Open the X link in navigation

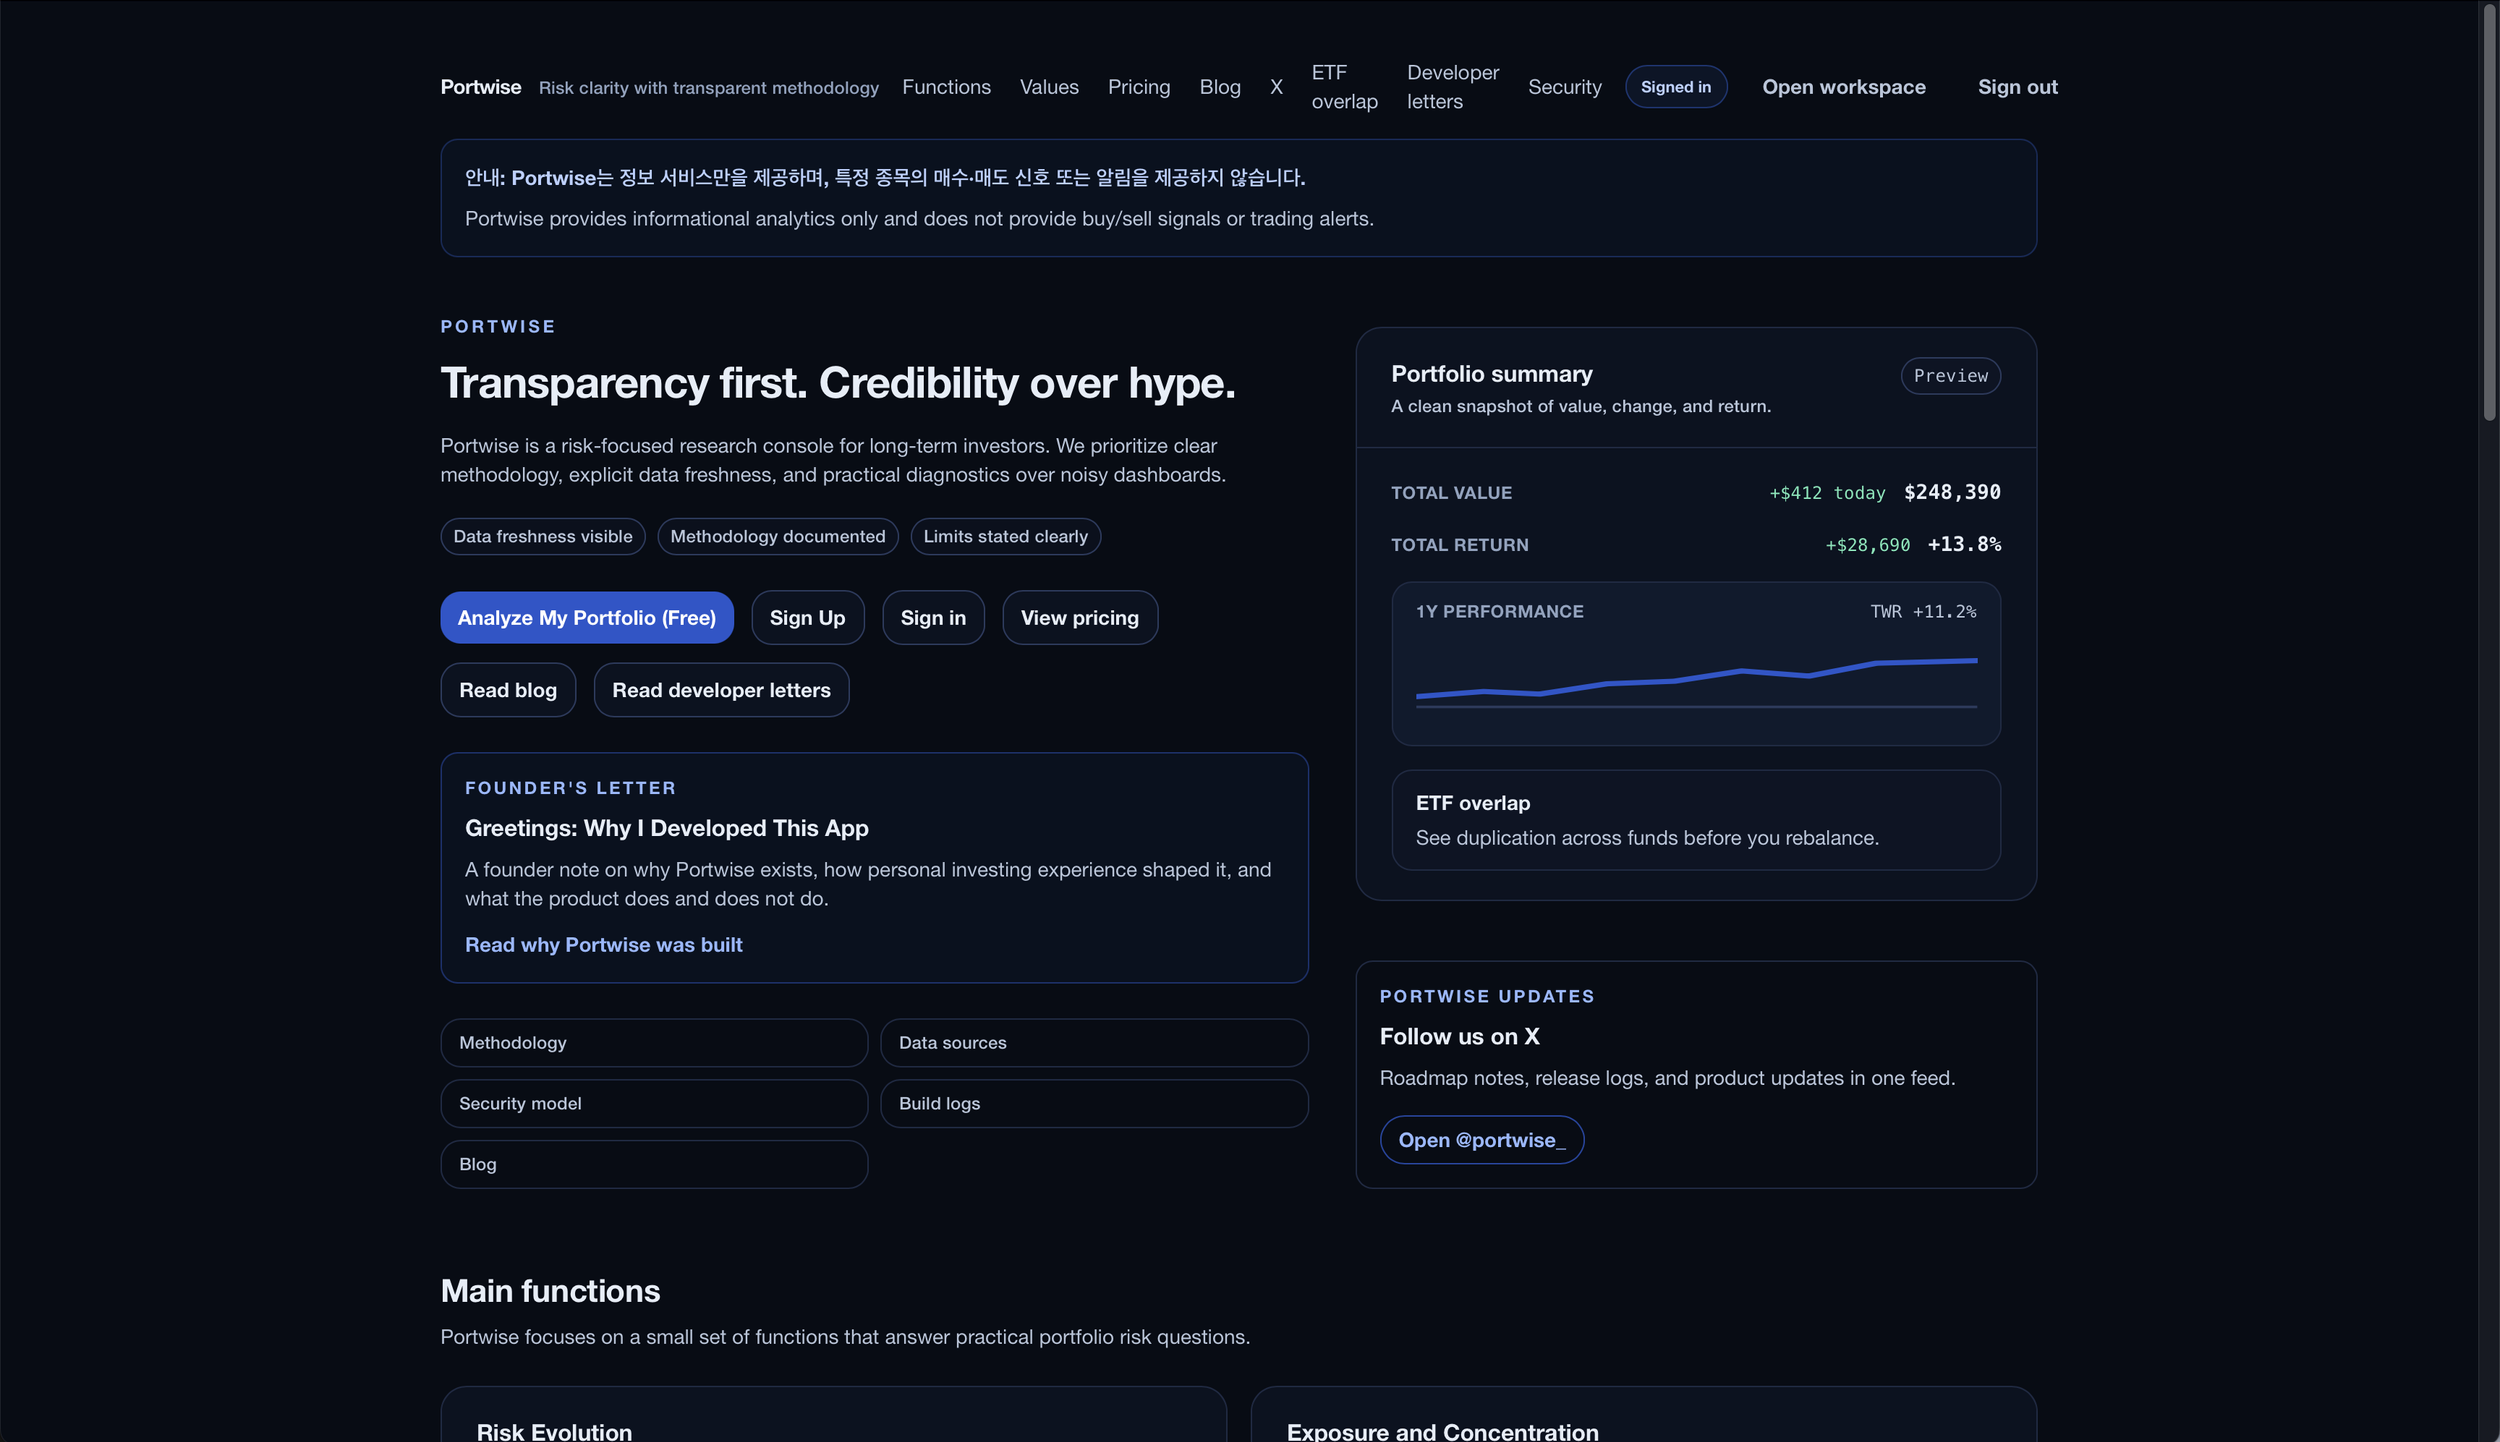point(1275,87)
